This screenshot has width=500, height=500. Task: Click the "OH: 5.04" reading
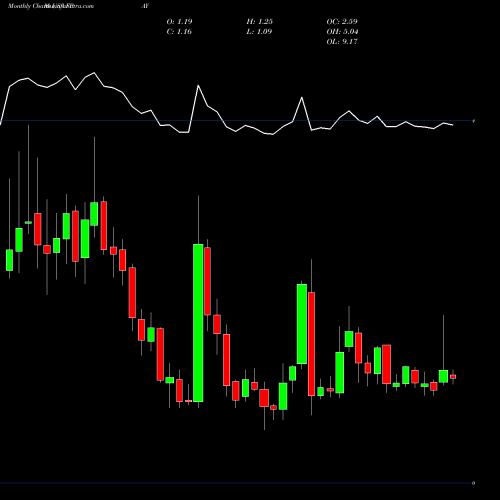tap(342, 32)
